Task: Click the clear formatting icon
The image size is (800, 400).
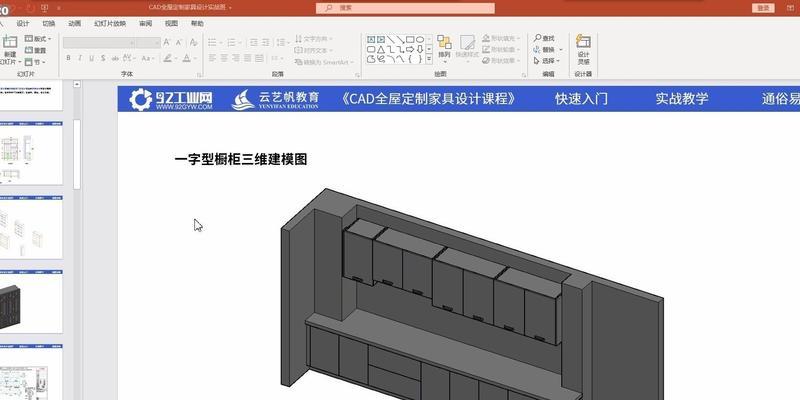Action: pos(193,43)
